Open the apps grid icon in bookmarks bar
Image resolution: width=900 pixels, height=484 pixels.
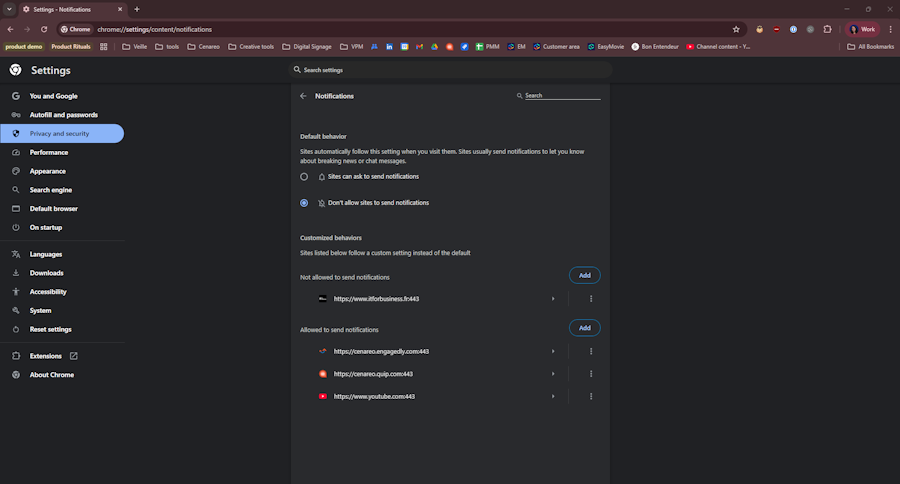coord(104,47)
